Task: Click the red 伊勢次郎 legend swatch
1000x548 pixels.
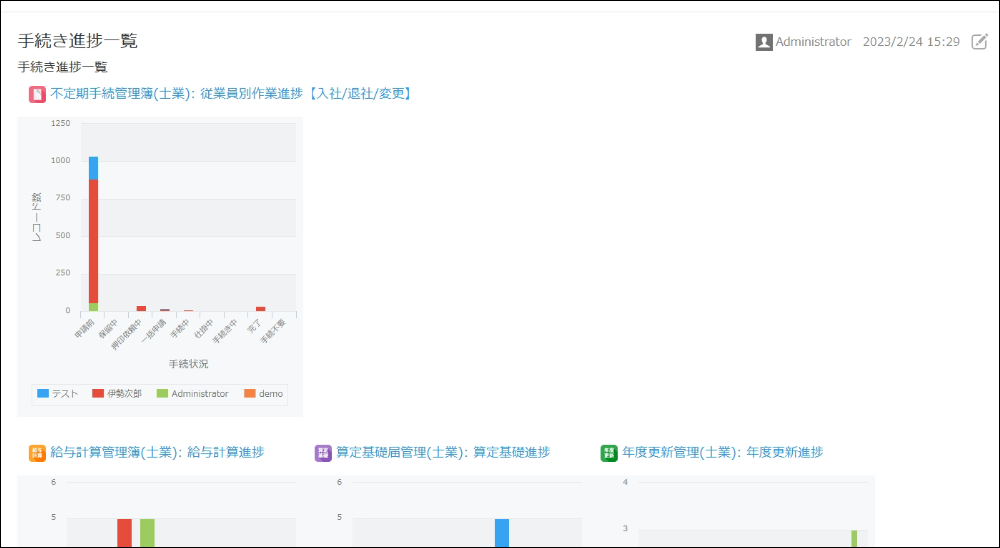Action: [98, 394]
